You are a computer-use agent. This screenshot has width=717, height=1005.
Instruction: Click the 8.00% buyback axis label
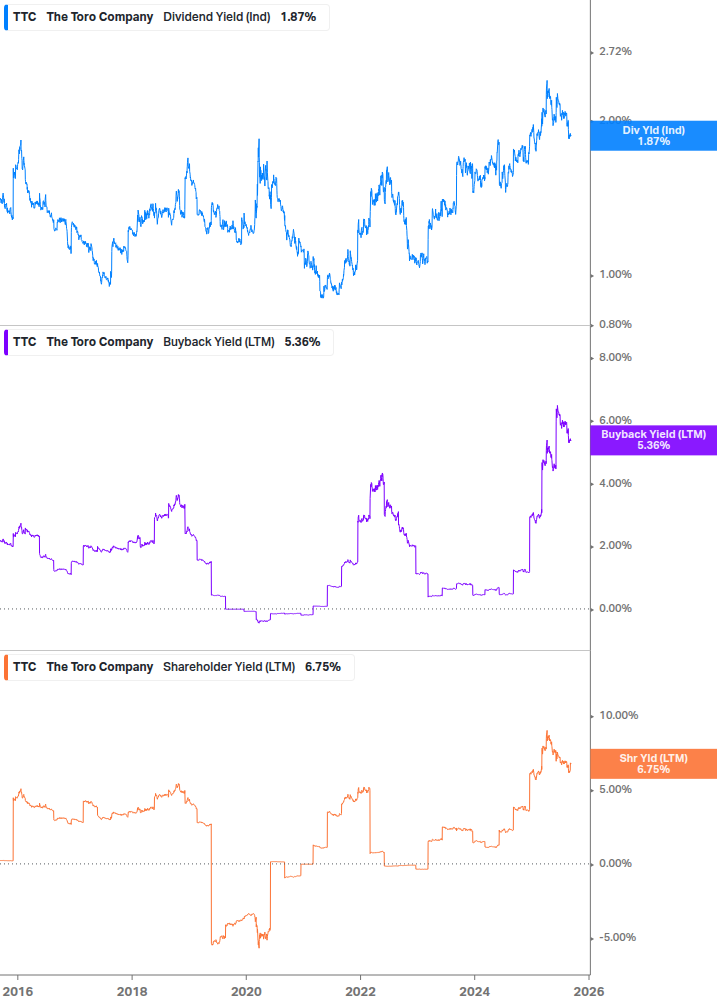click(615, 358)
